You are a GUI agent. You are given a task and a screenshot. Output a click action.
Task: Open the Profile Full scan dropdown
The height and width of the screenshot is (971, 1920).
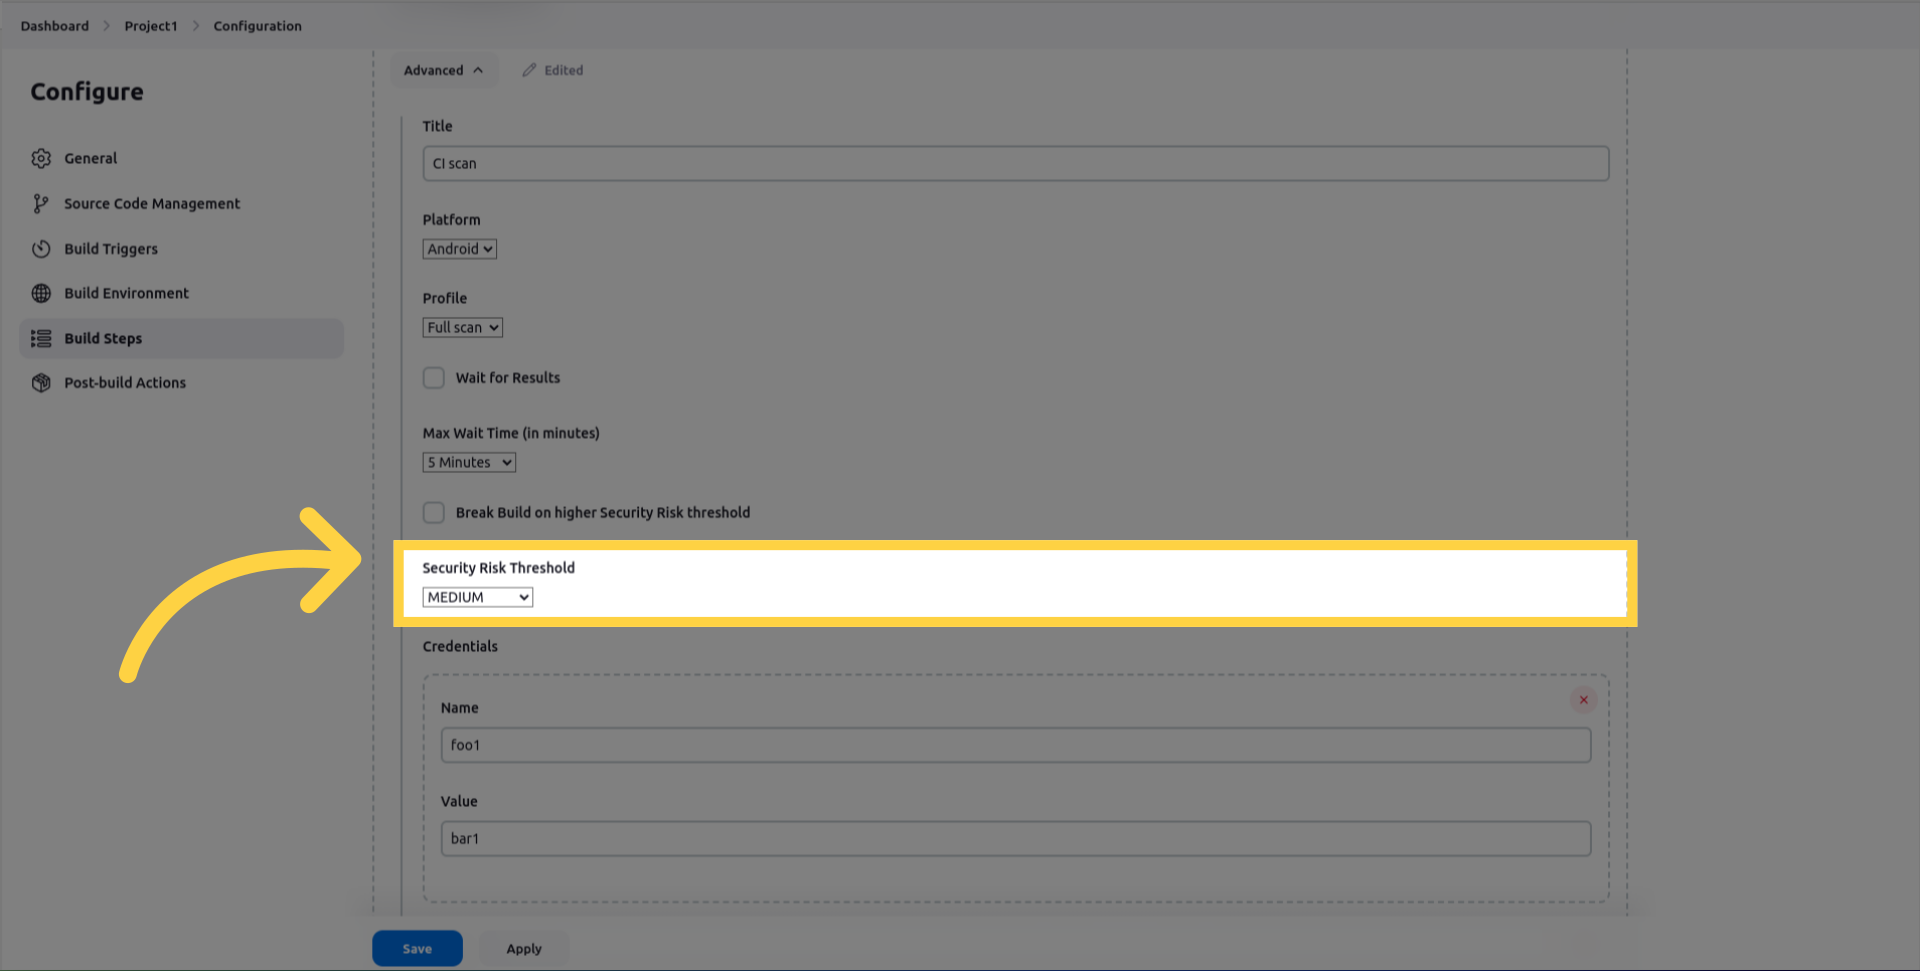point(462,328)
